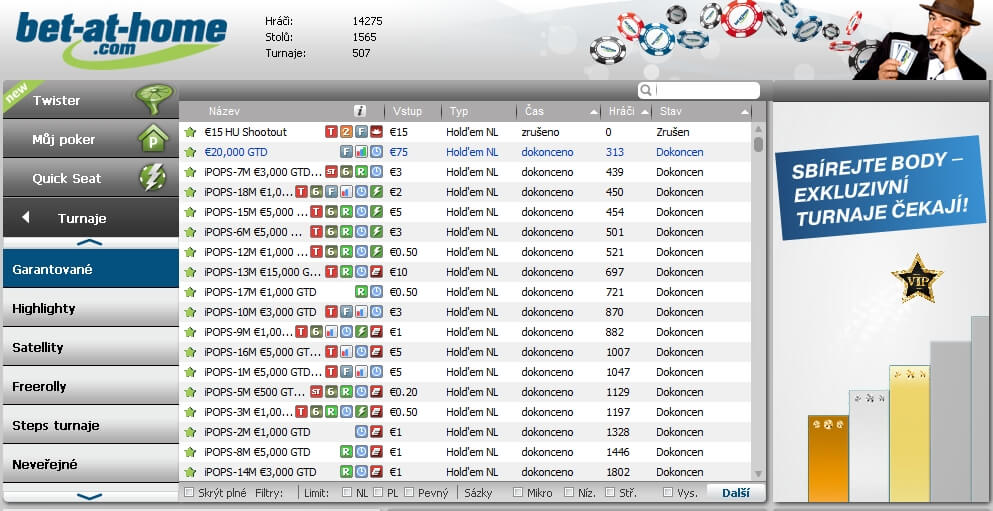Click red striped icon on iPOPS-13M row

(x=376, y=272)
